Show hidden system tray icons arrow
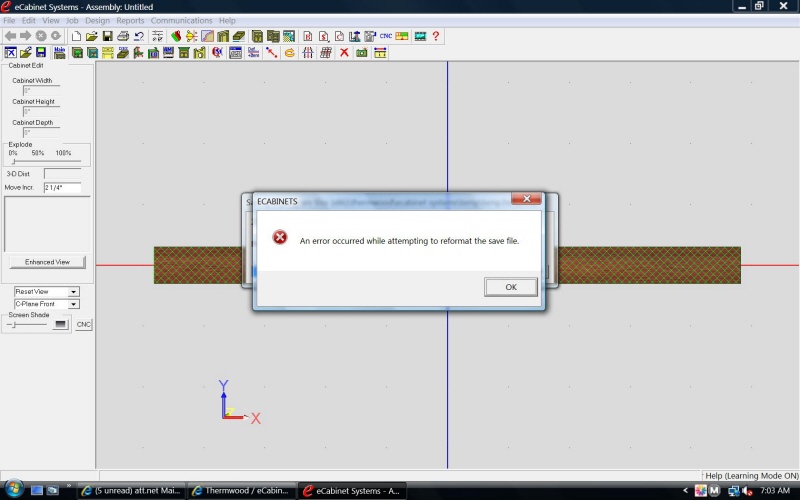Image resolution: width=800 pixels, height=500 pixels. click(x=685, y=491)
